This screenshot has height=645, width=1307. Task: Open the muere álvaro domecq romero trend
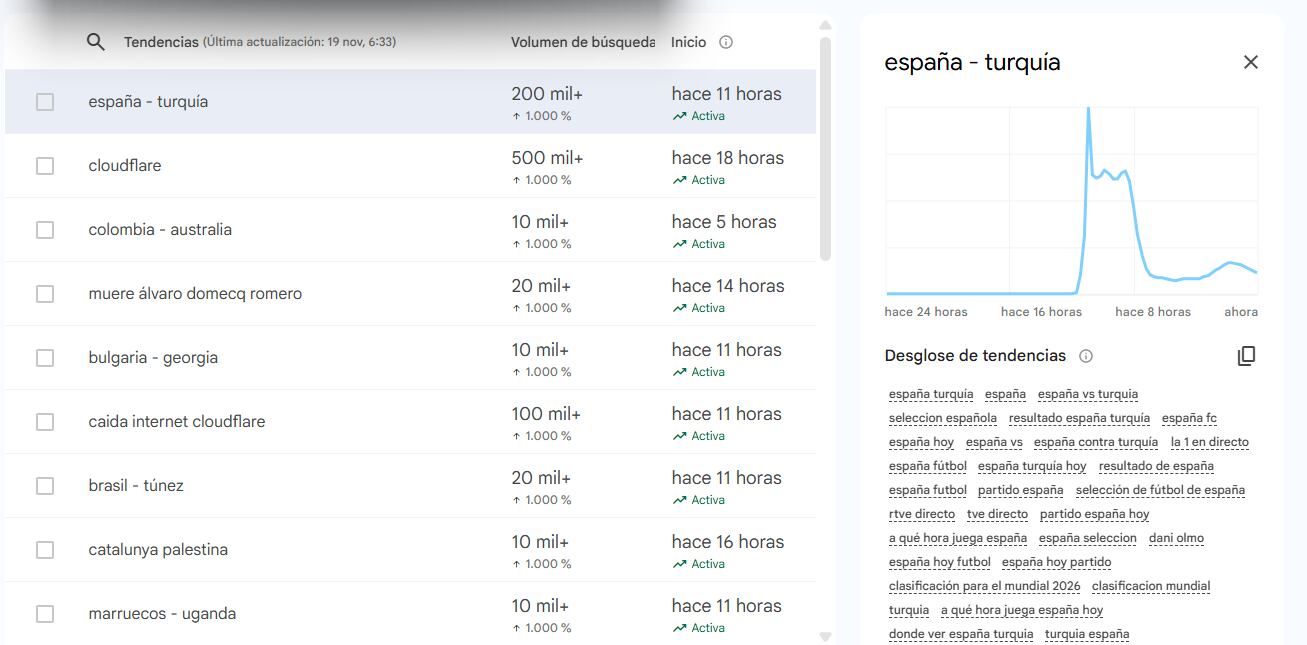coord(195,294)
